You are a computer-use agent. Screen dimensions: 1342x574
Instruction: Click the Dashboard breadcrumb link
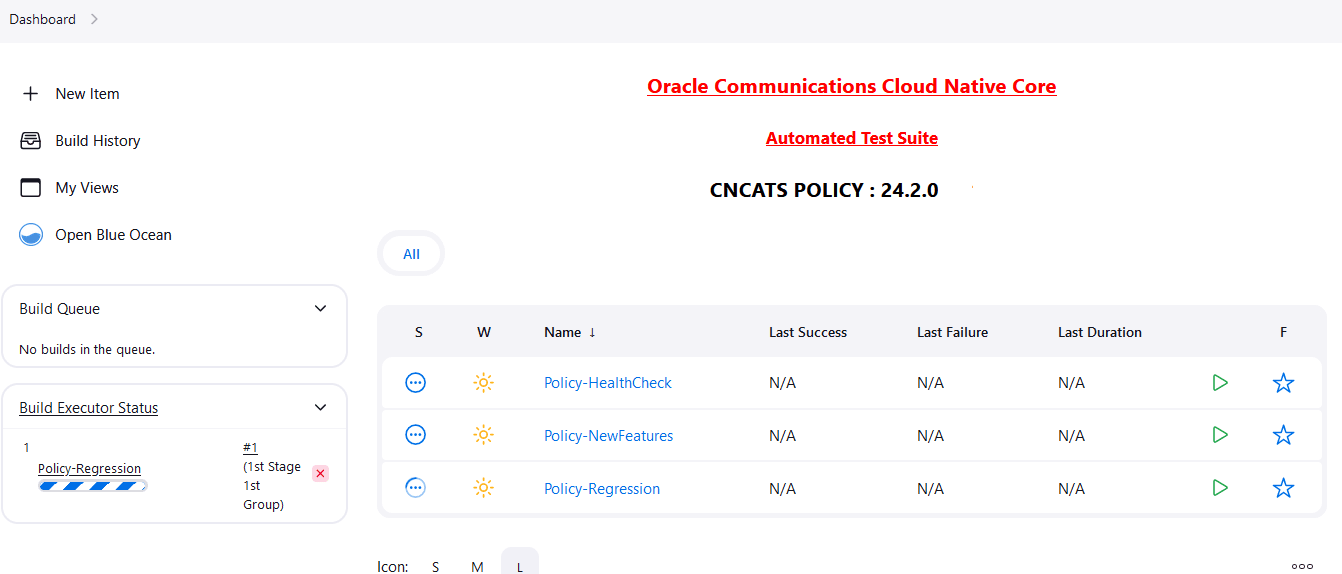[x=43, y=19]
